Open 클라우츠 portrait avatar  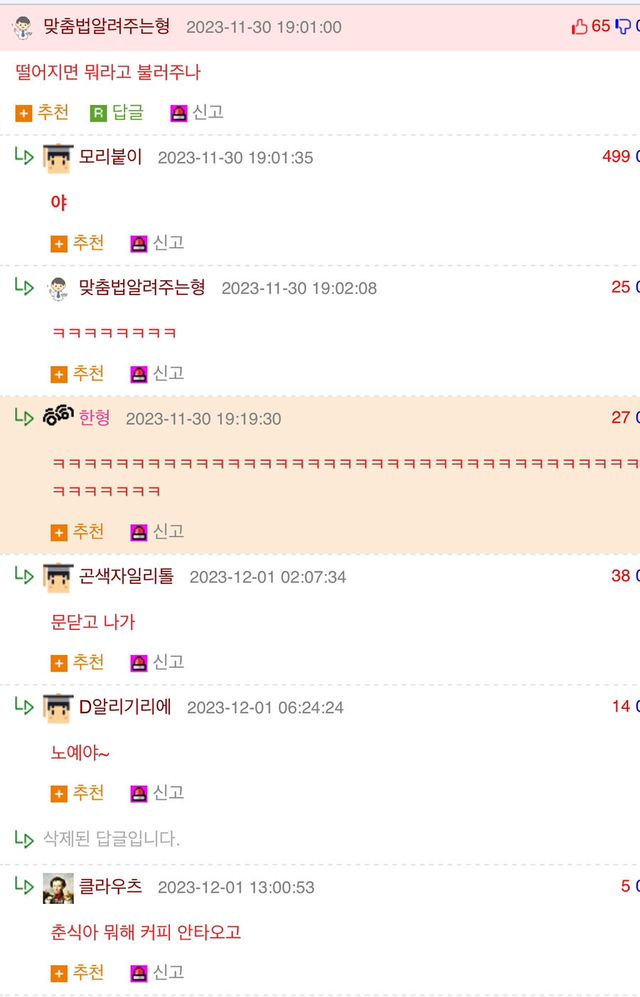click(x=58, y=888)
